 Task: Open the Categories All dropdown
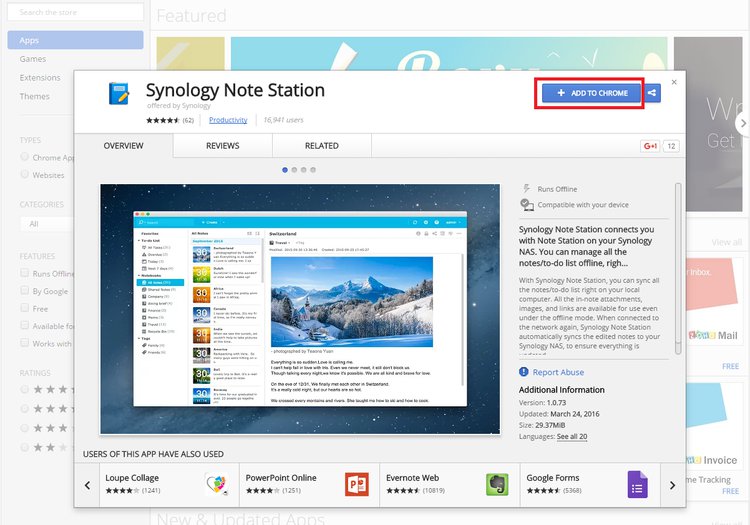(47, 224)
